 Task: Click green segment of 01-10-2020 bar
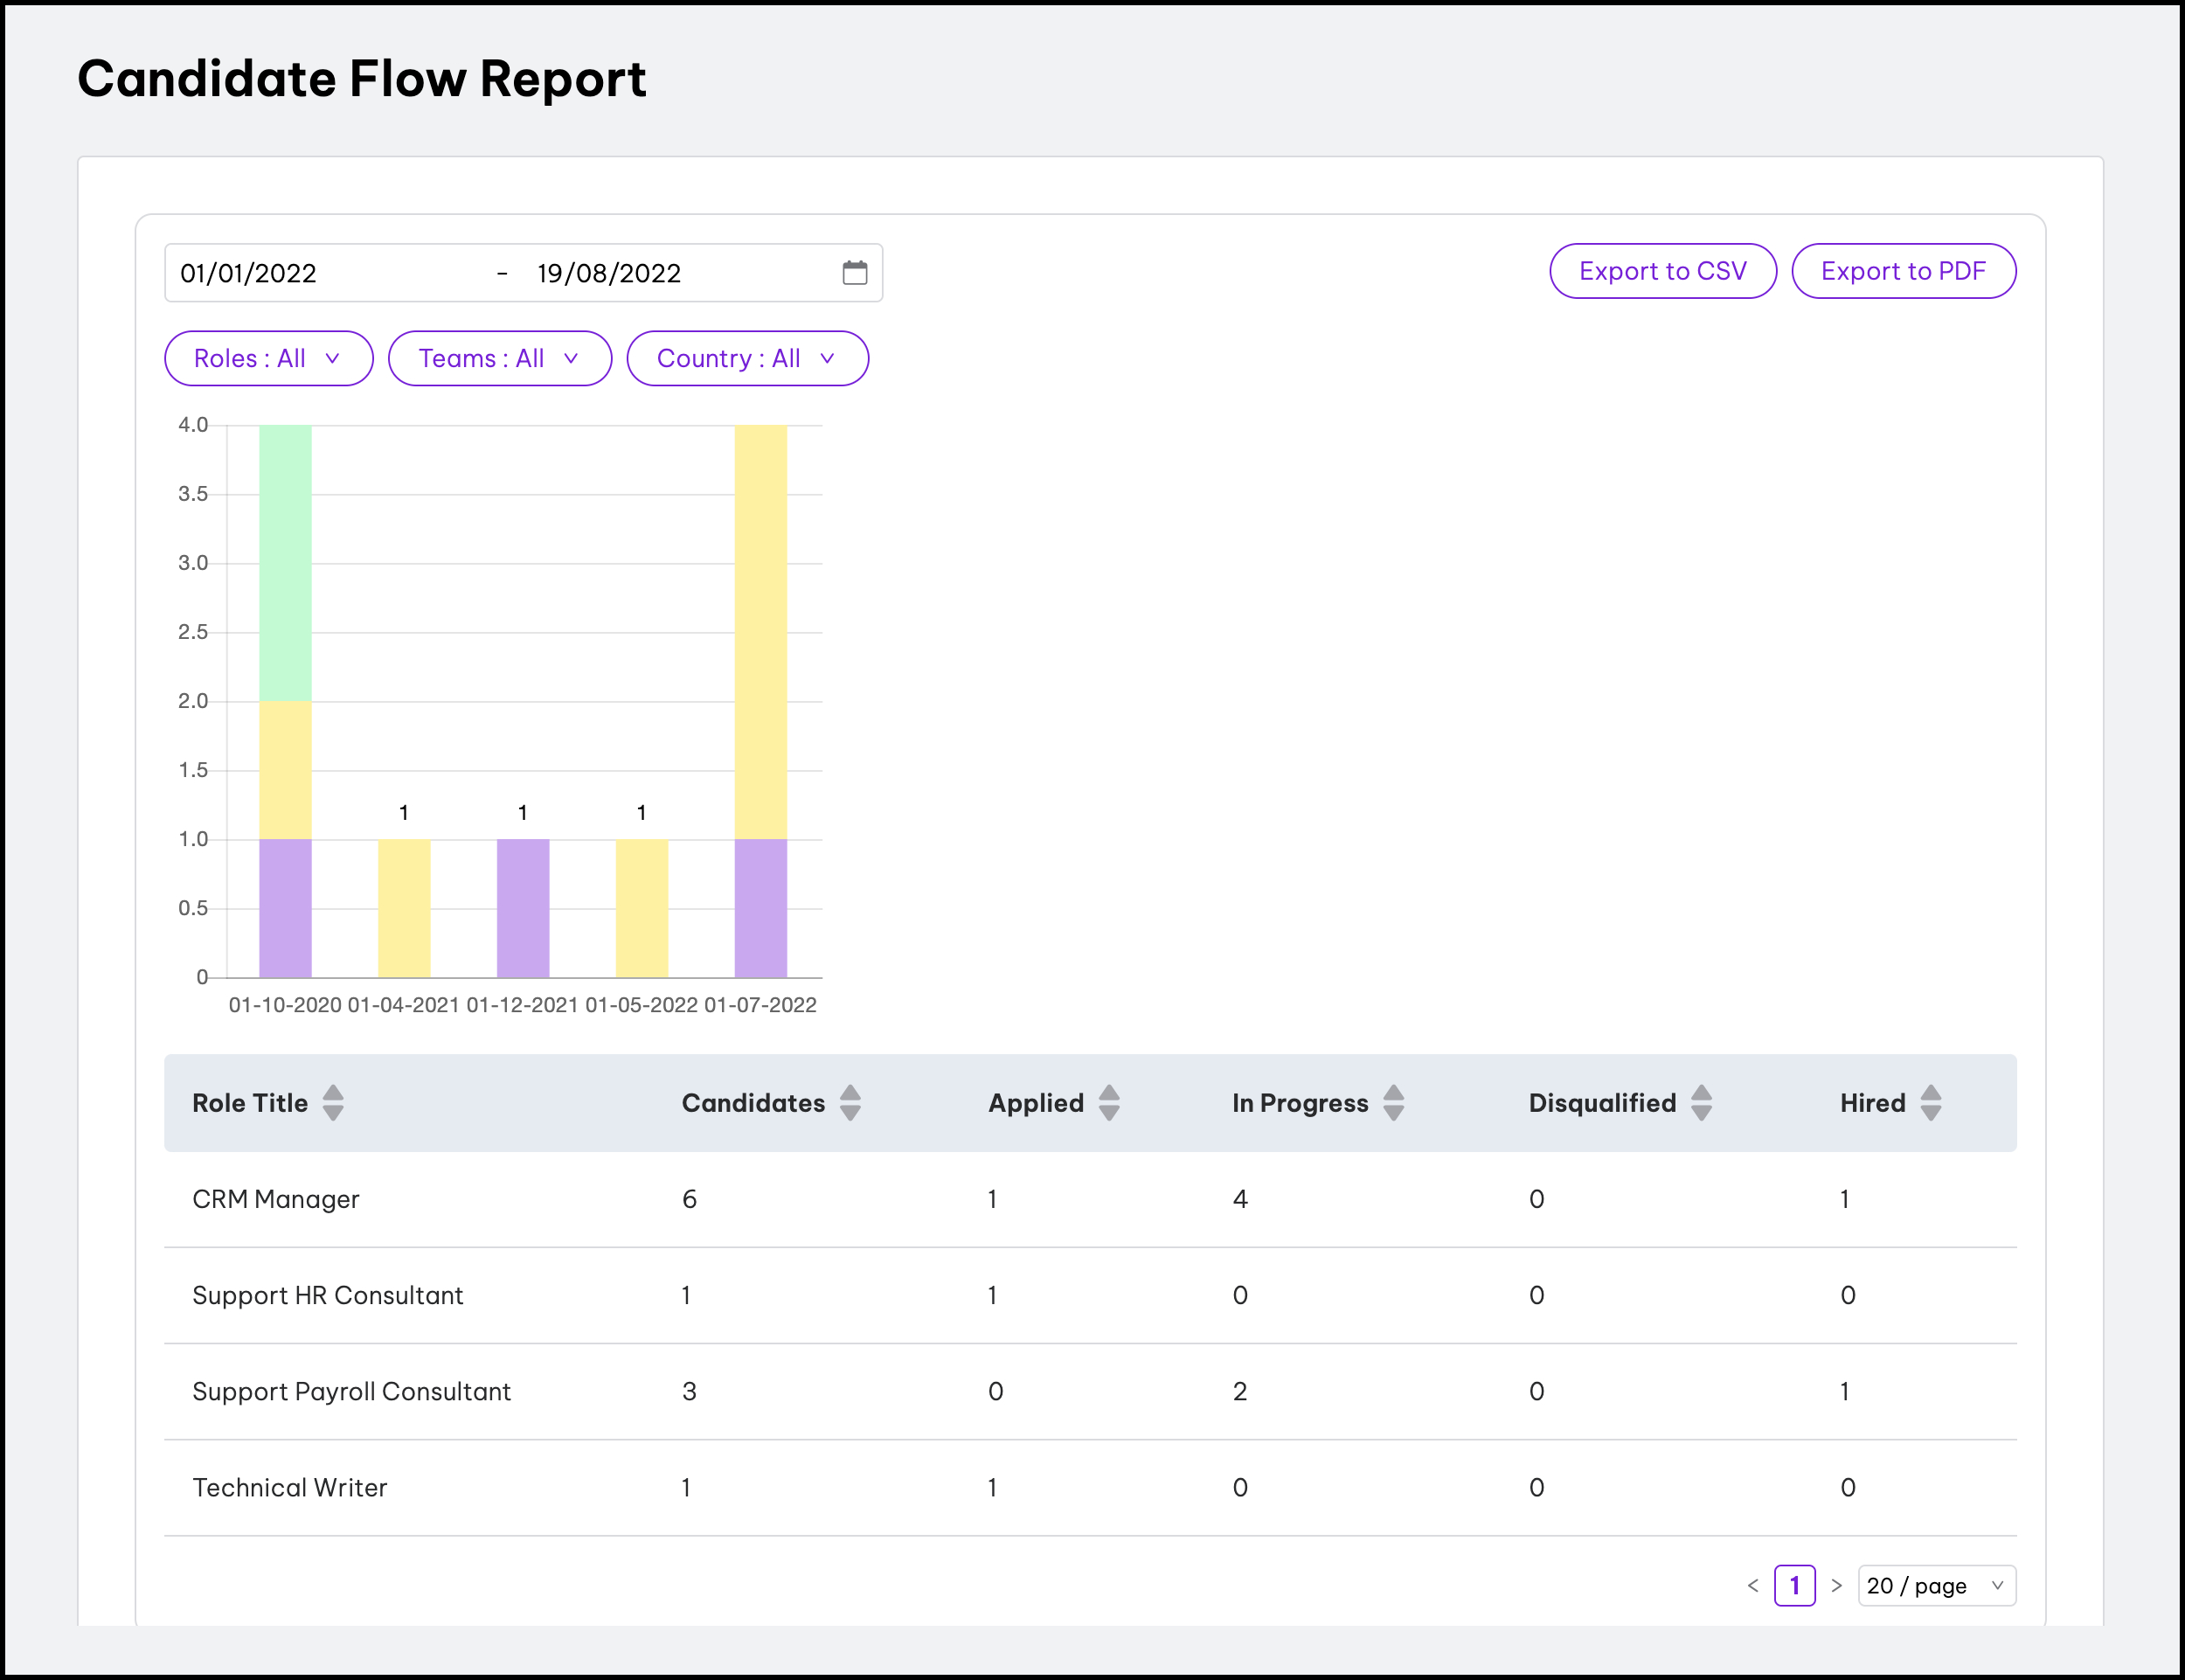point(285,563)
